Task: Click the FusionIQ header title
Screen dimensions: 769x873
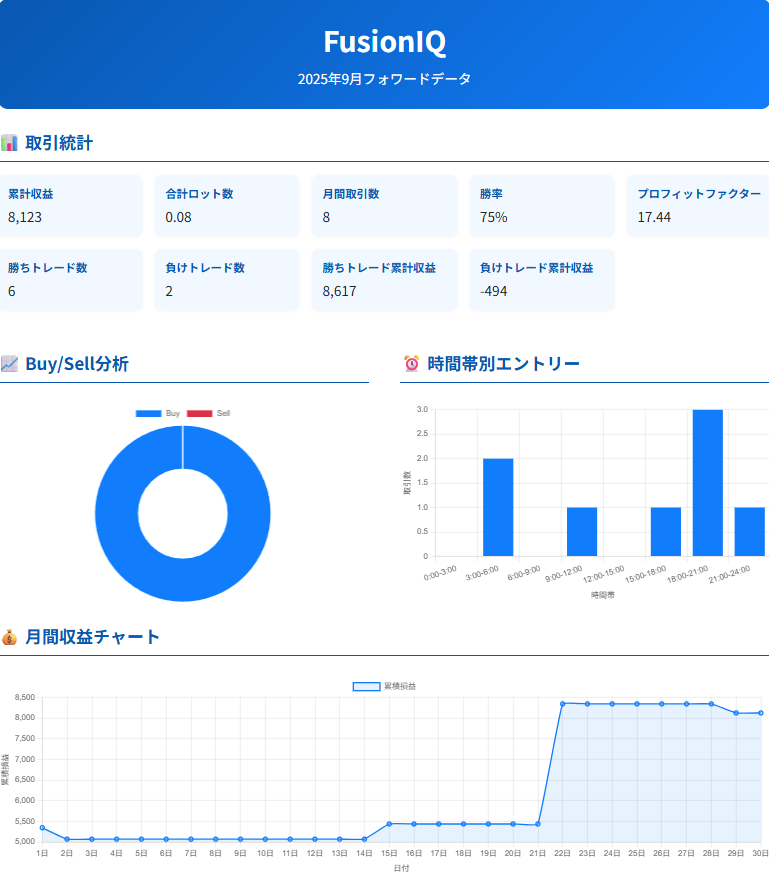Action: (x=384, y=42)
